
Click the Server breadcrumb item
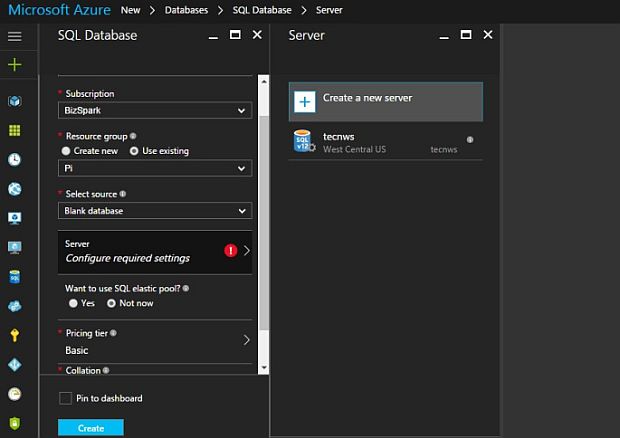[329, 10]
